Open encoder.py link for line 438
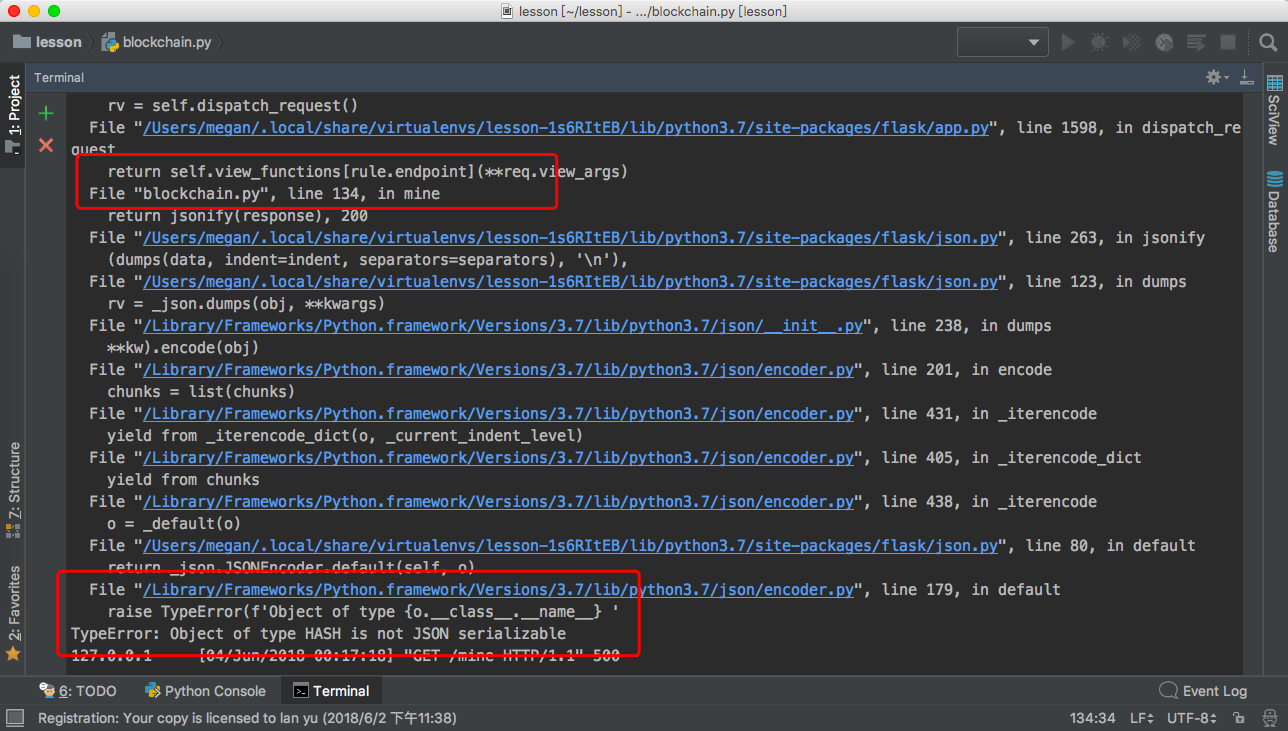 pos(499,501)
